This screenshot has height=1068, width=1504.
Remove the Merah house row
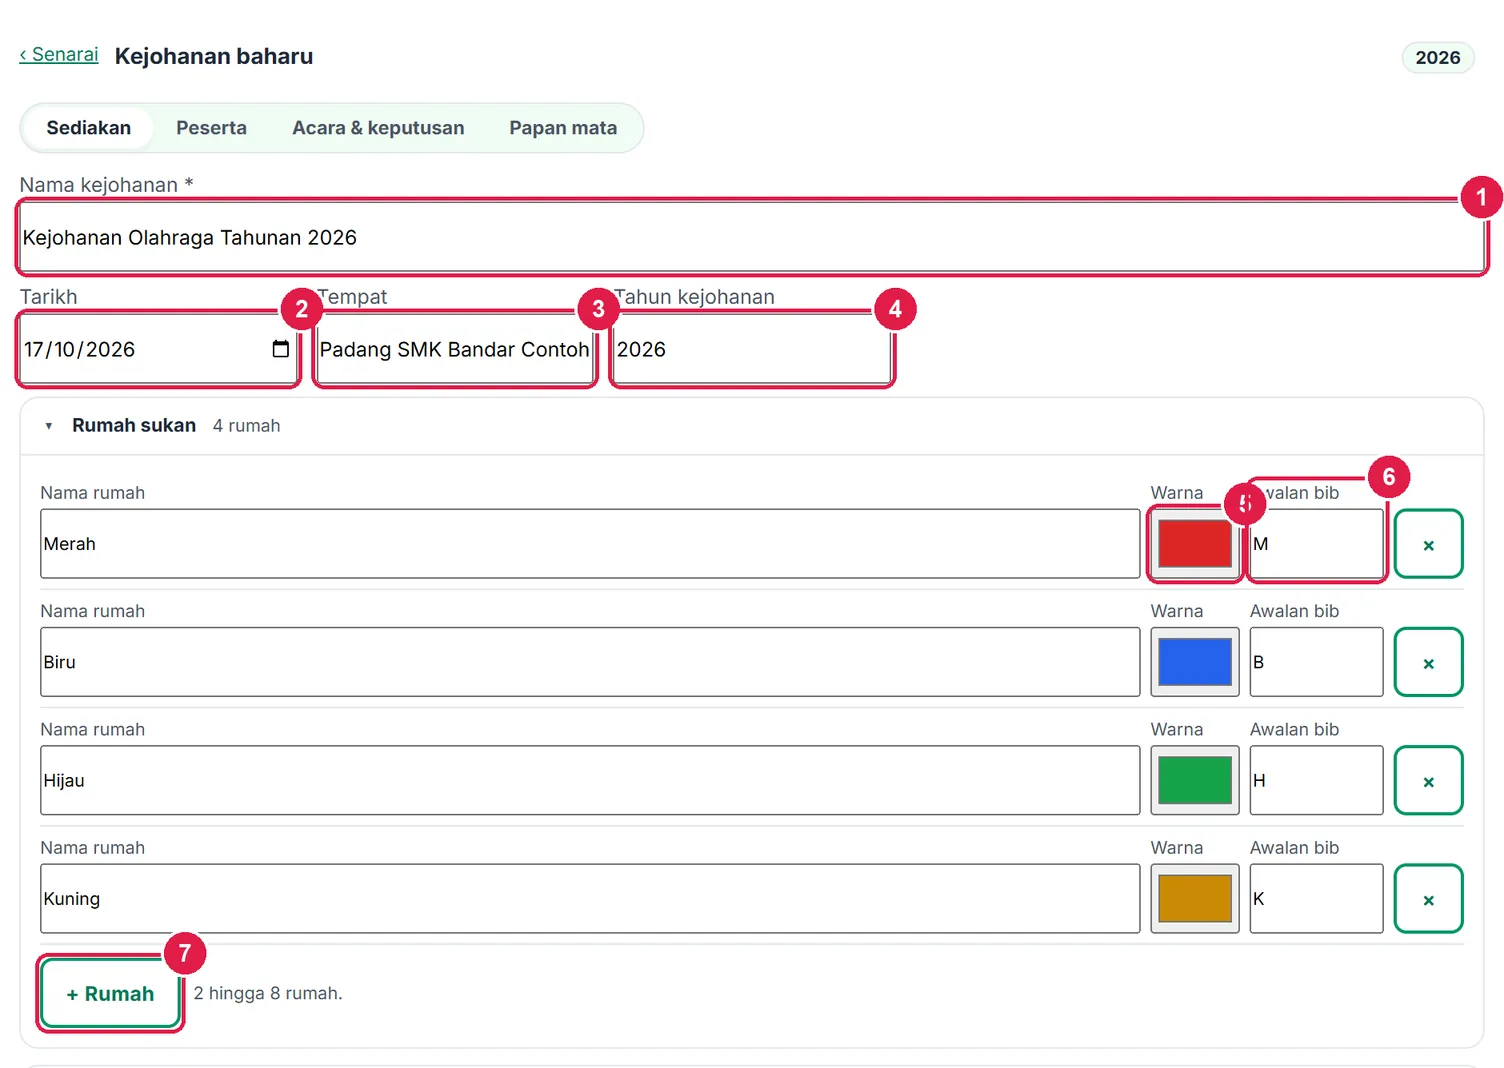point(1428,544)
